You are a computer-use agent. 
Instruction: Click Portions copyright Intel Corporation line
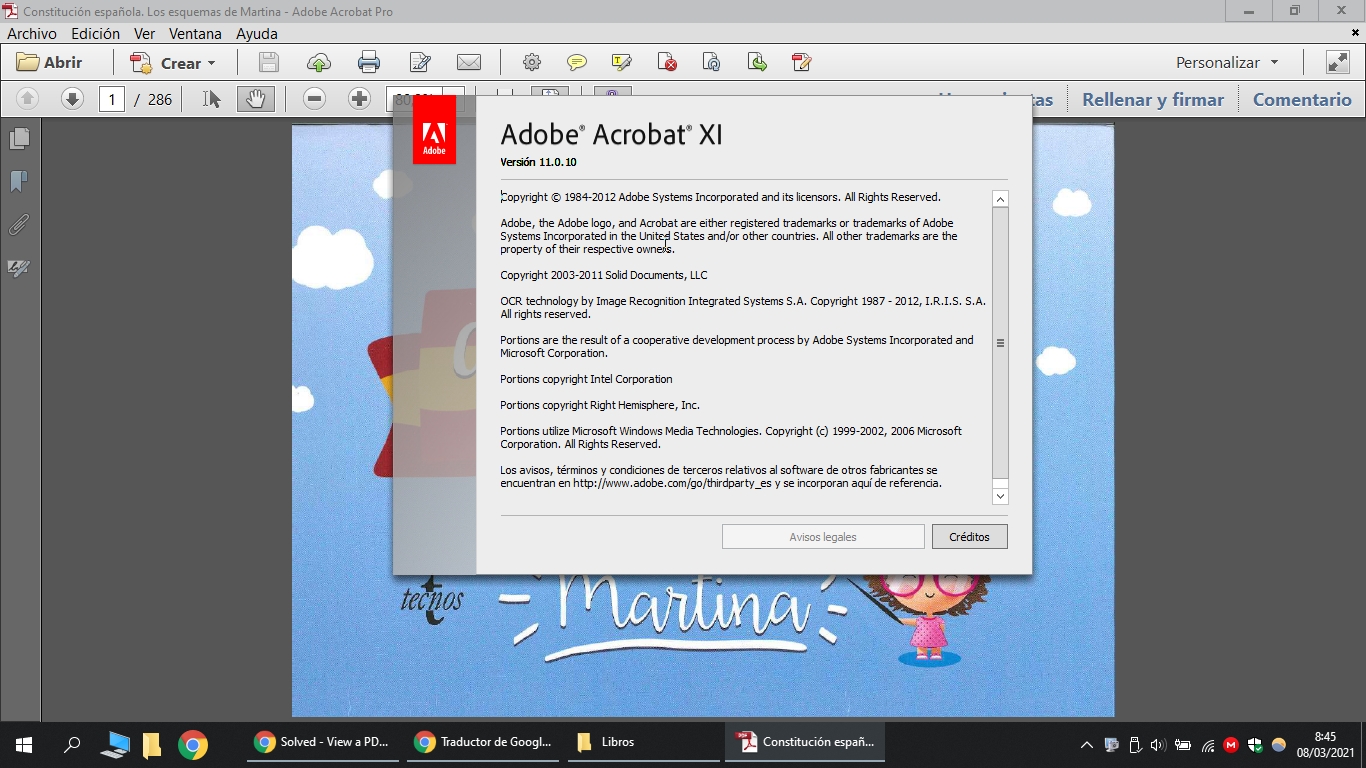(586, 379)
